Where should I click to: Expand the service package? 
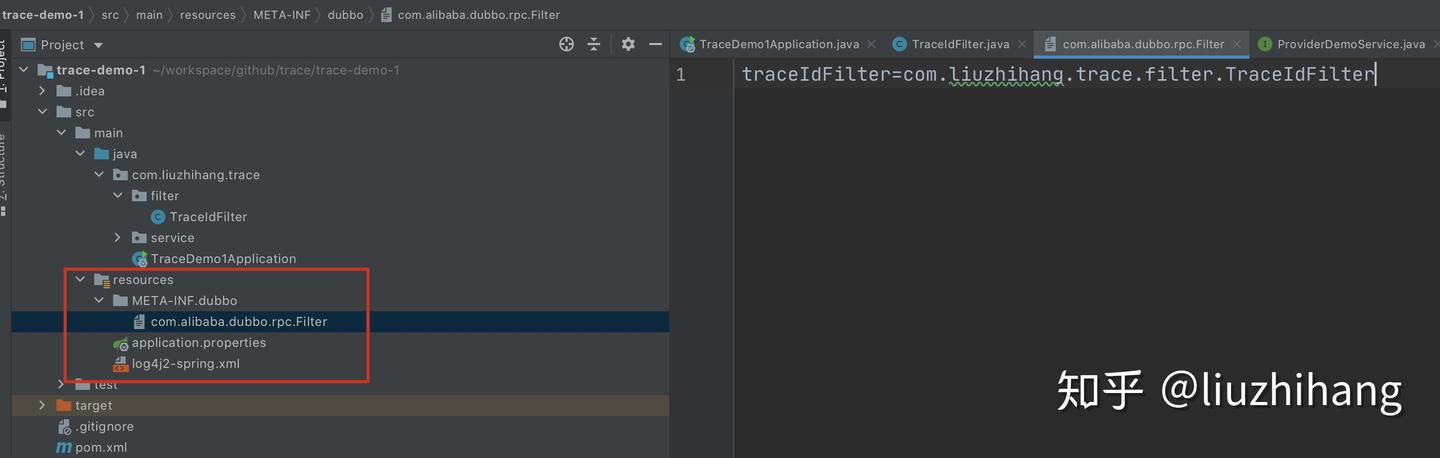pos(118,238)
